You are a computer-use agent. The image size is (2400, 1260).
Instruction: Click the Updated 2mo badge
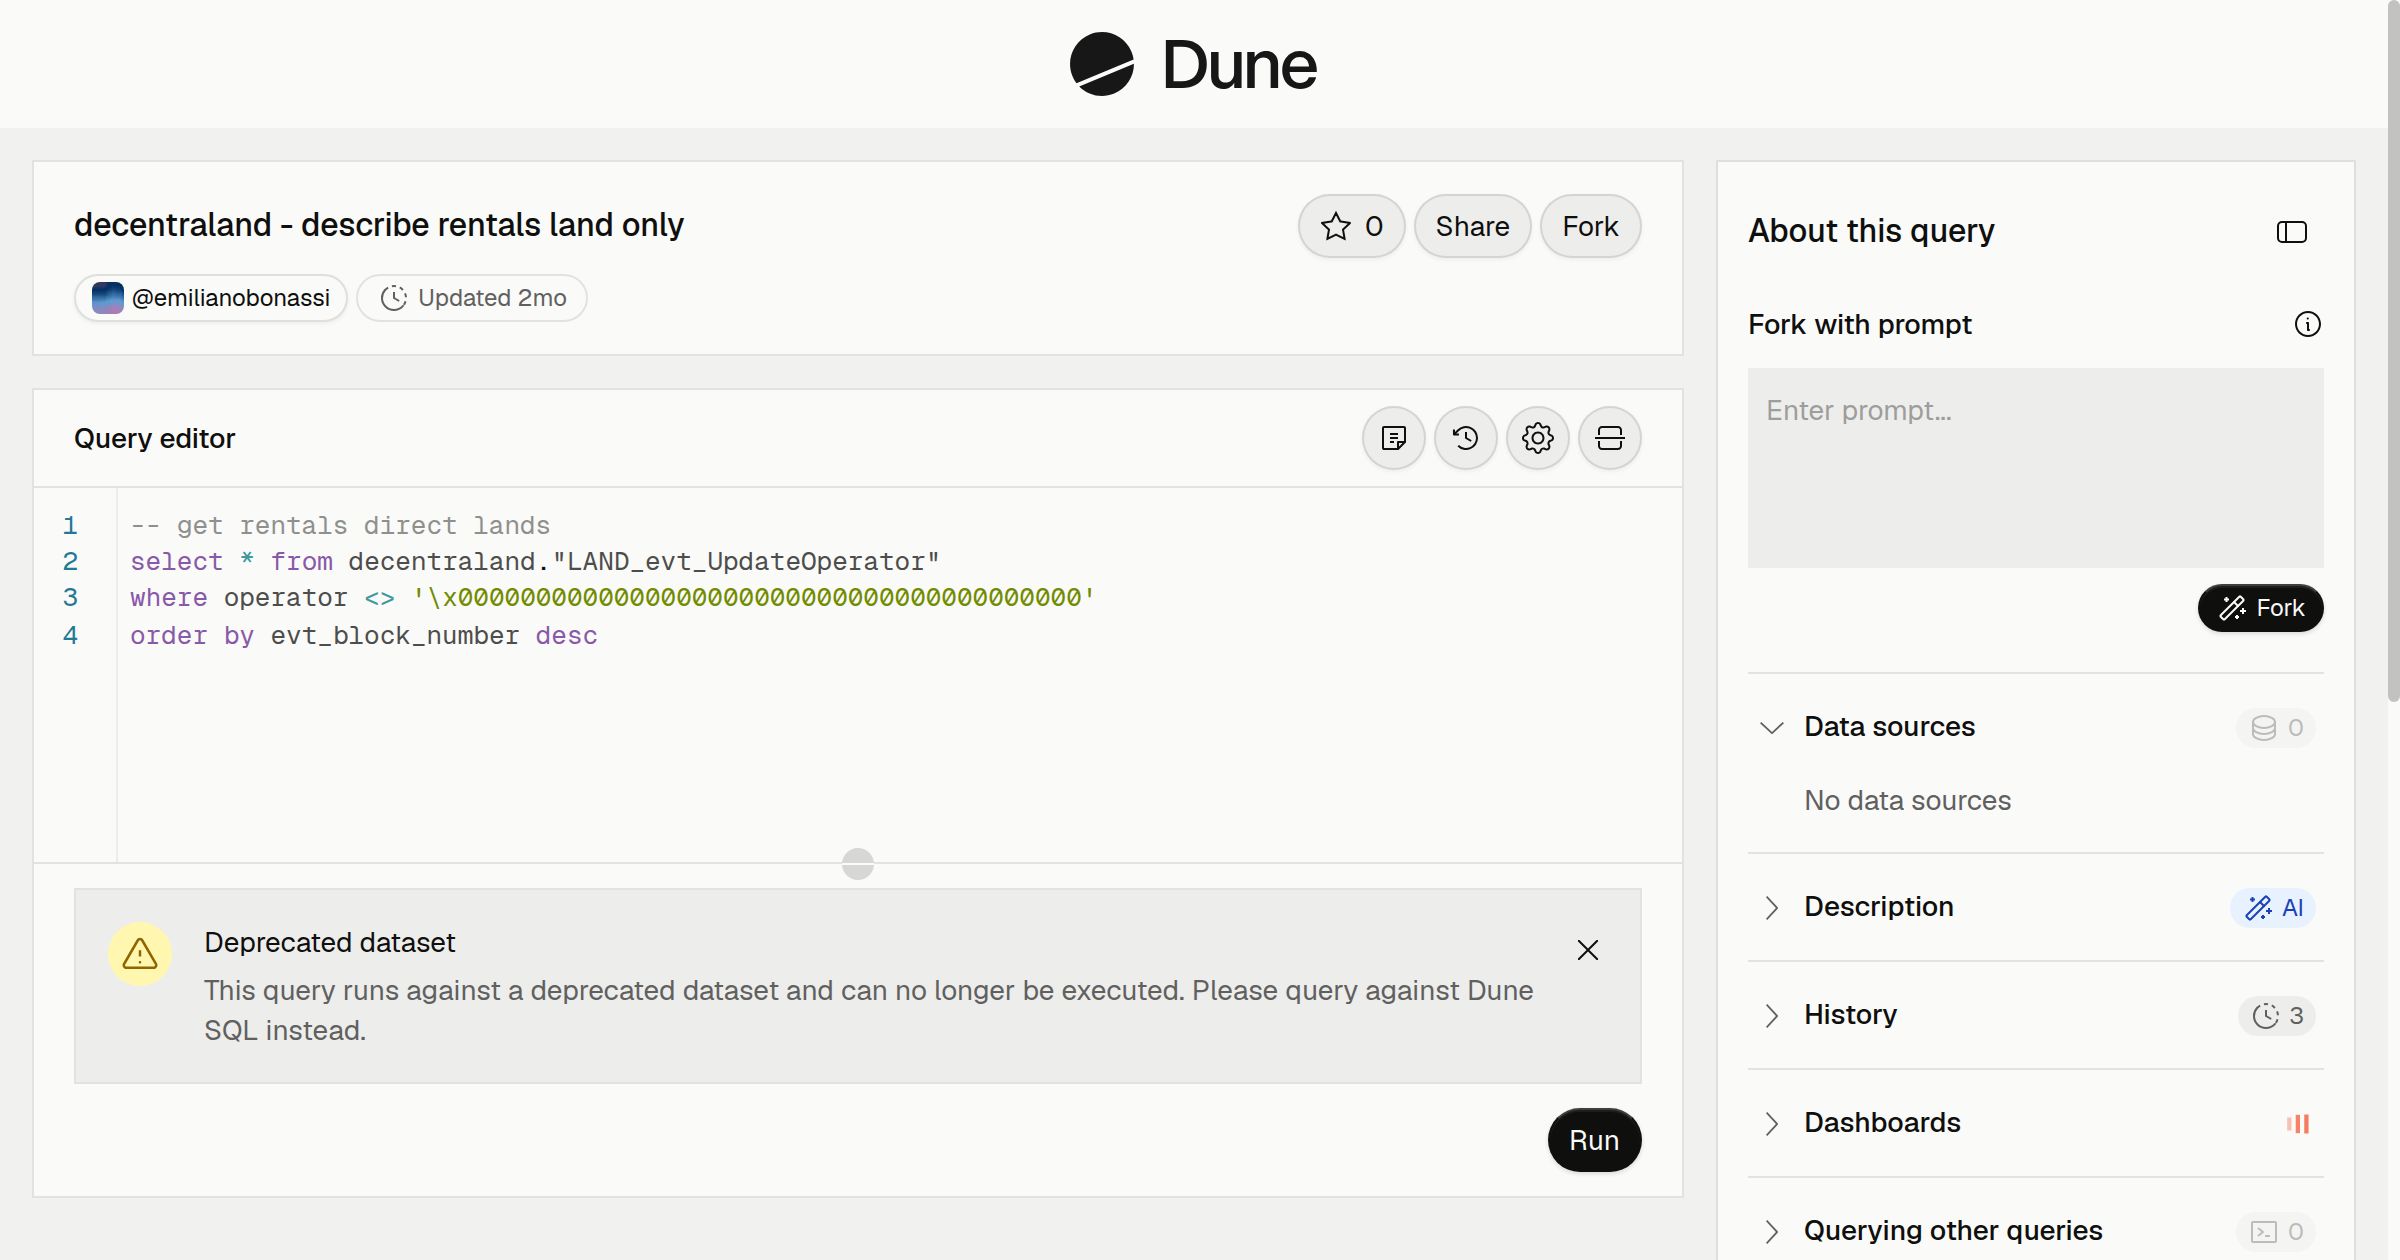472,298
